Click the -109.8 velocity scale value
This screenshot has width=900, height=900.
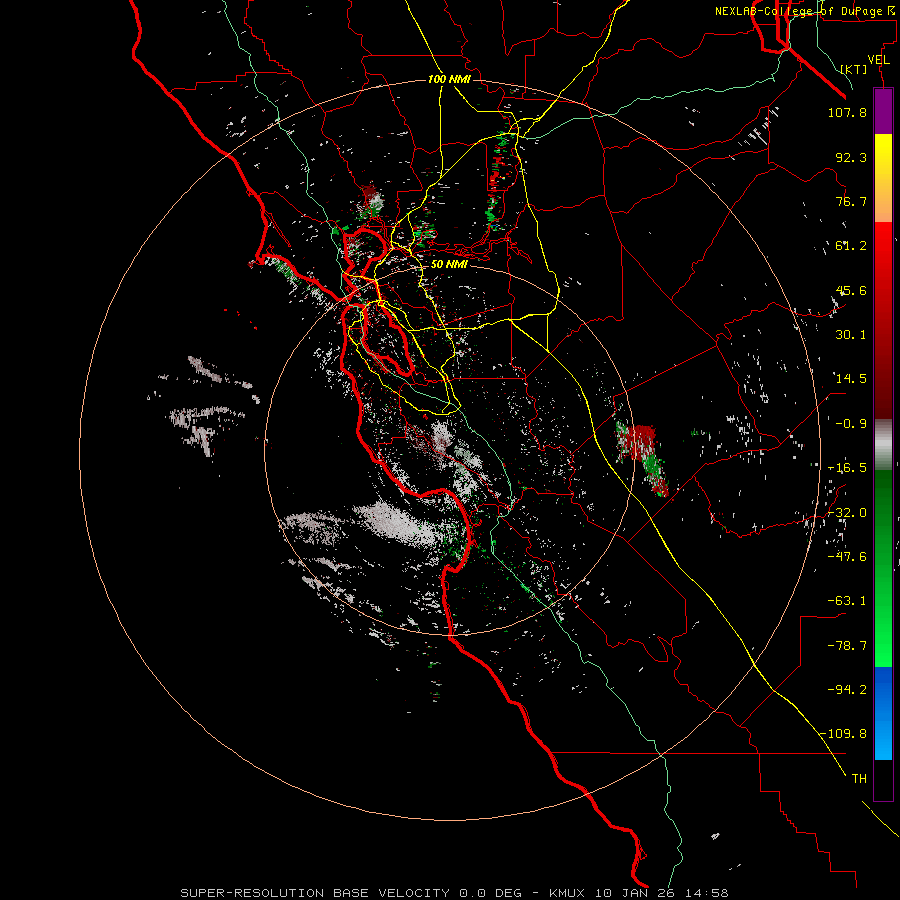(x=843, y=734)
